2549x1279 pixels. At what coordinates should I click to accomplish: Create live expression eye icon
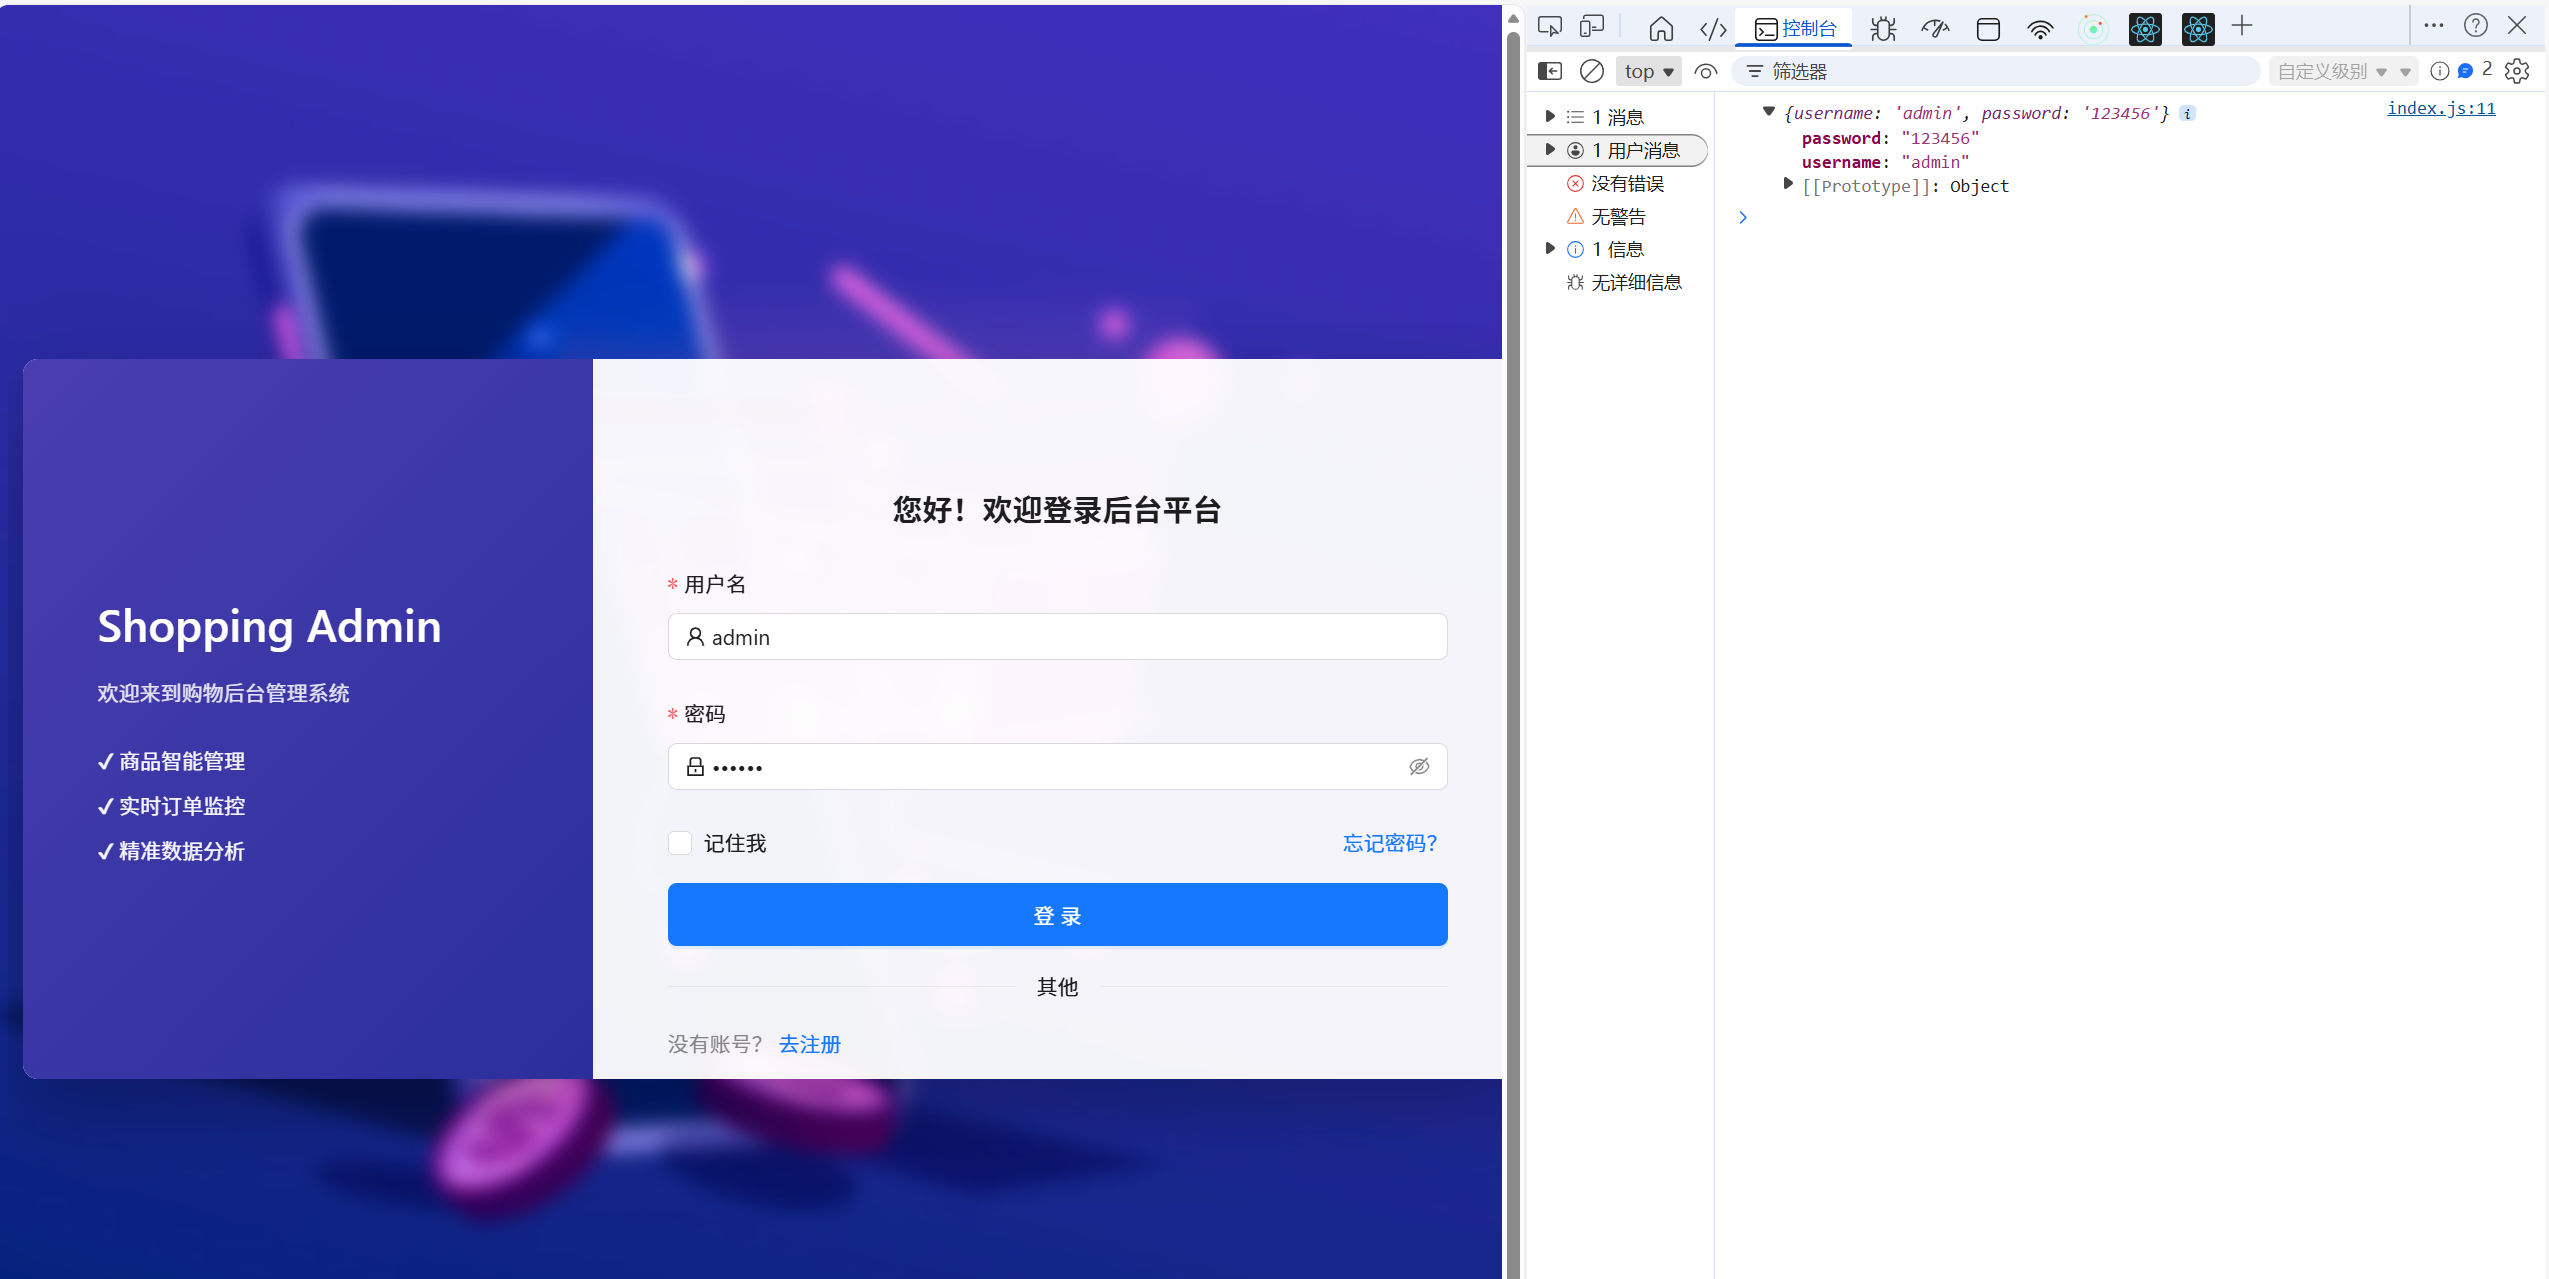[x=1706, y=71]
